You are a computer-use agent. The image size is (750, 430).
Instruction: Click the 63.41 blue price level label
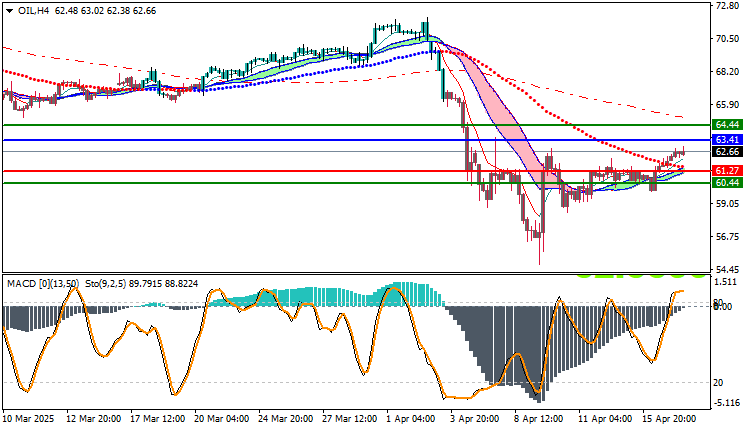click(728, 140)
